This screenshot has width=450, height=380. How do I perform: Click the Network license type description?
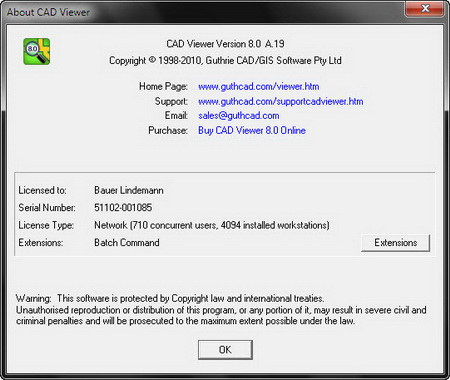212,225
